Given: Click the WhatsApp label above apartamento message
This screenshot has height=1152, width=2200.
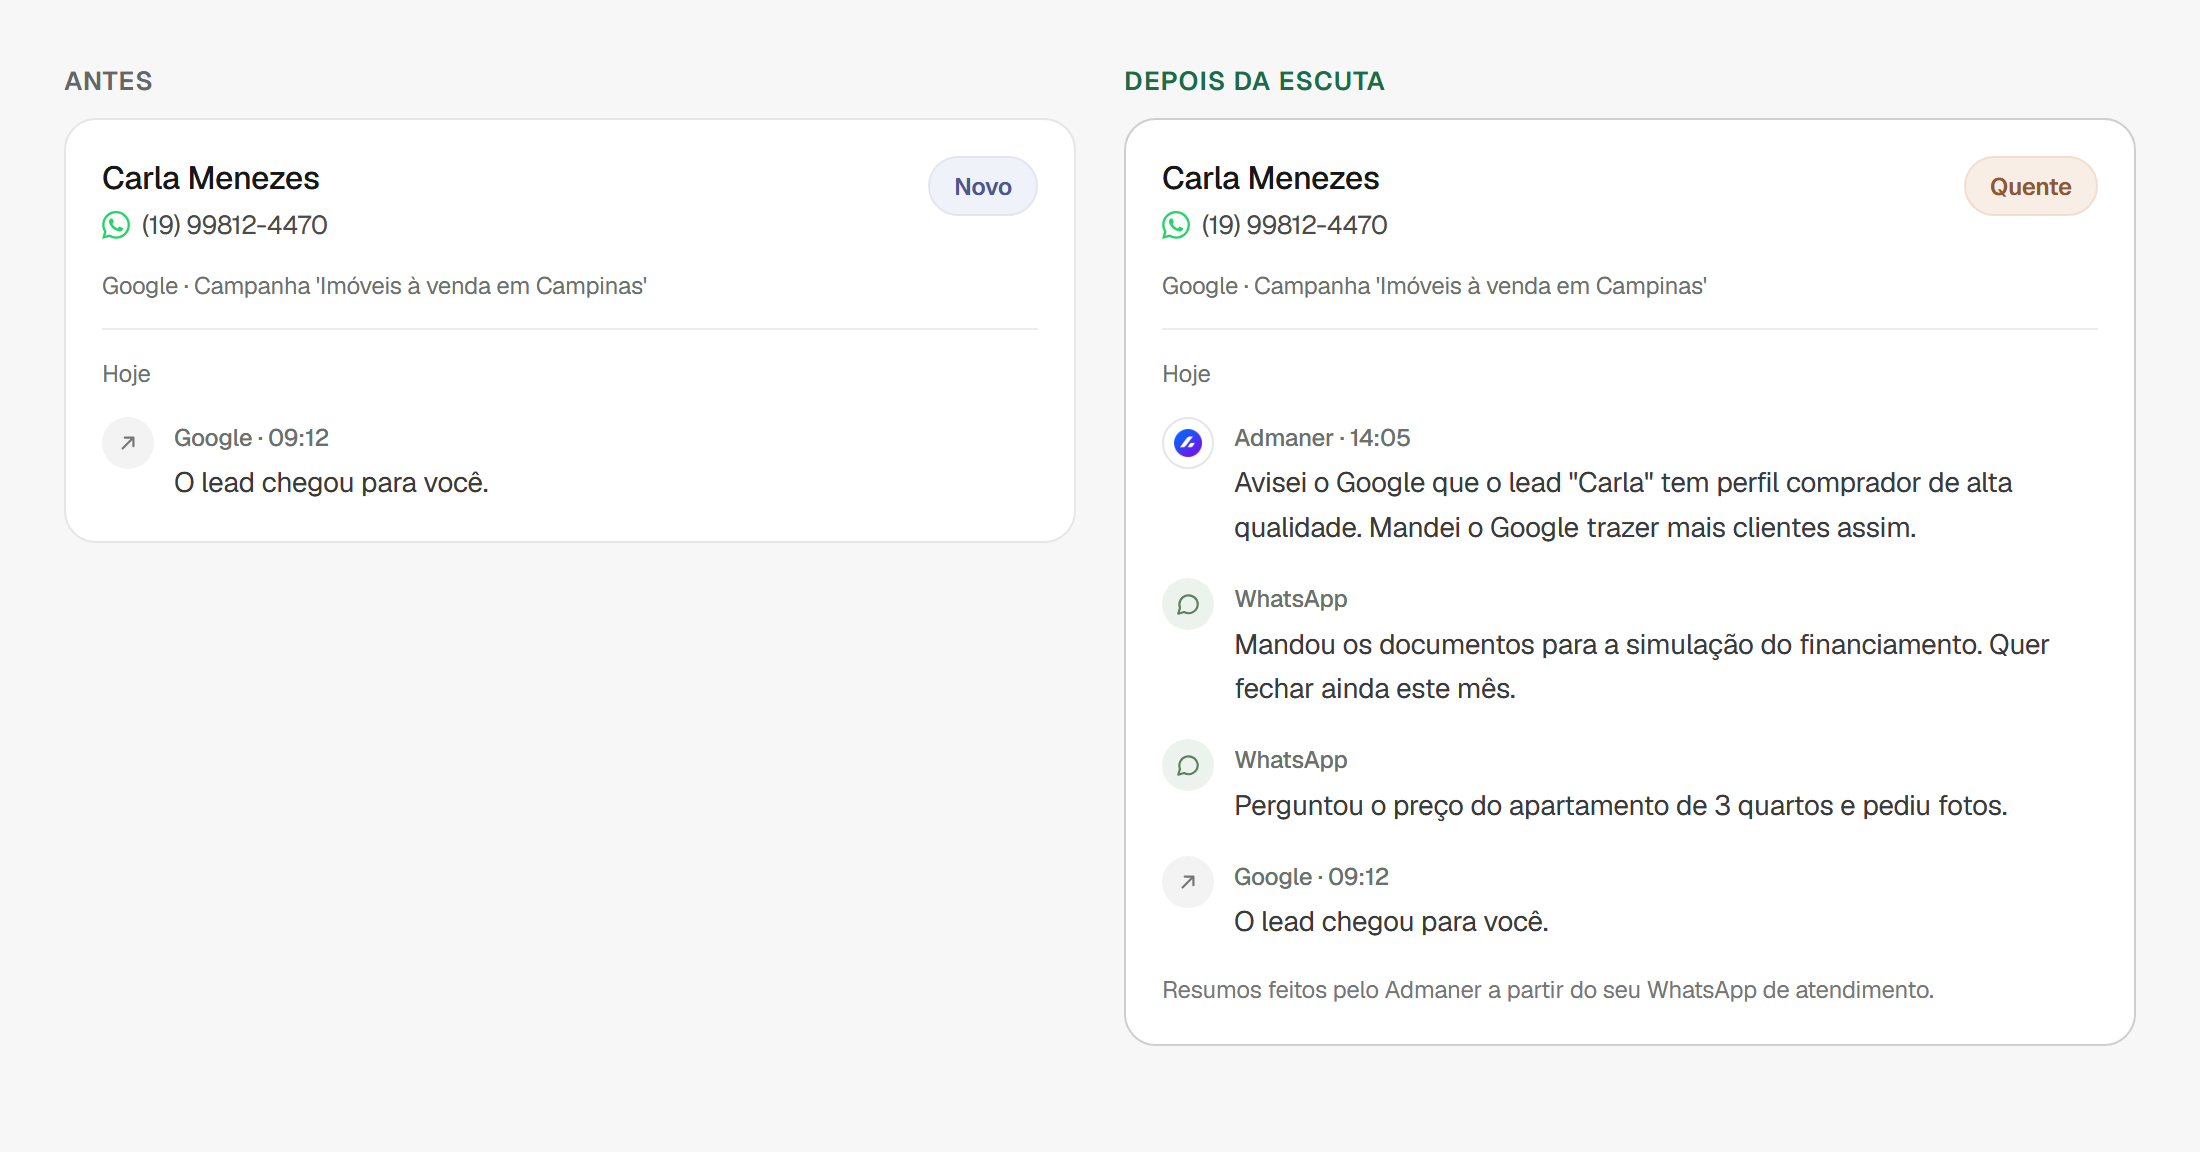Looking at the screenshot, I should (1291, 760).
